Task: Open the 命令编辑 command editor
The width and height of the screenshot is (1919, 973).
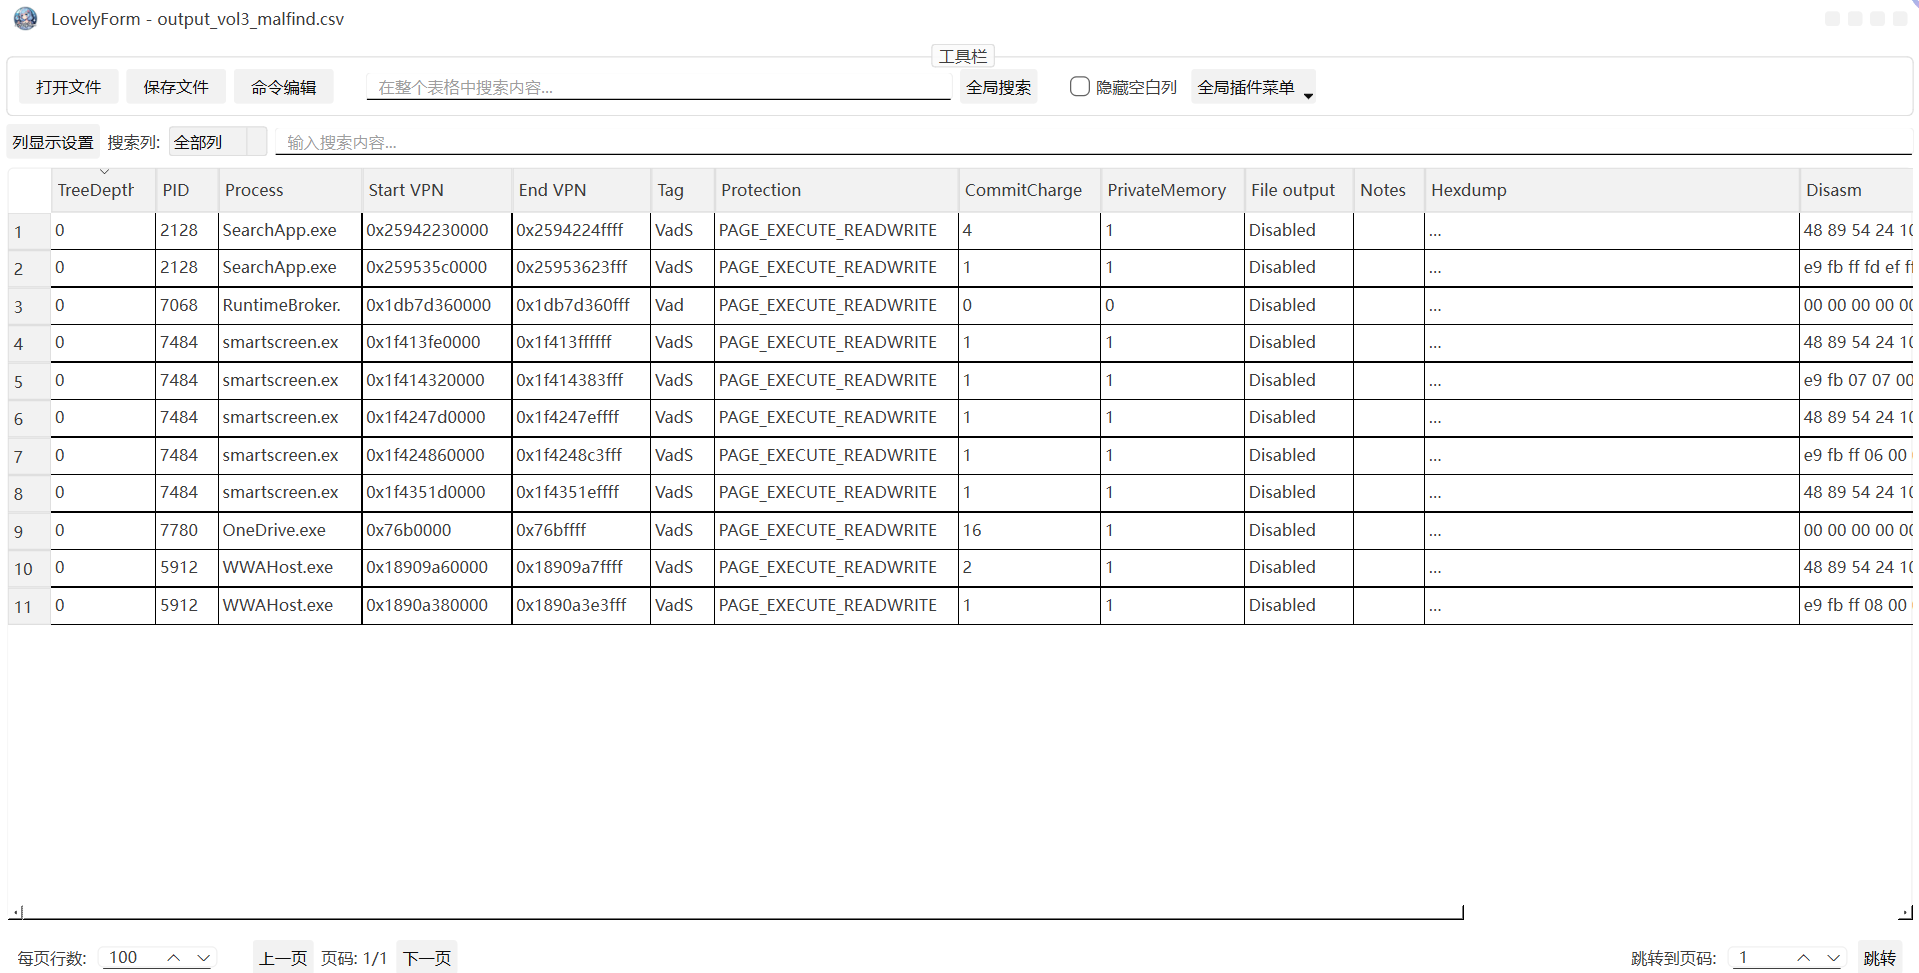Action: tap(283, 87)
